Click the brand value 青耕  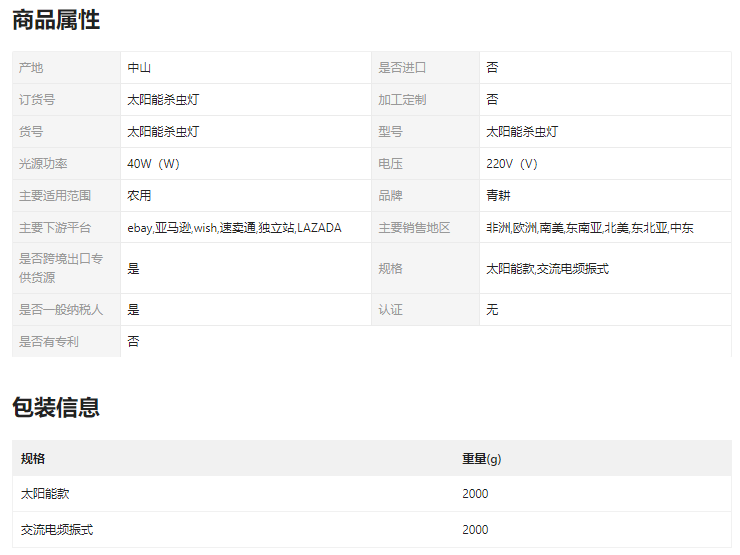point(498,196)
